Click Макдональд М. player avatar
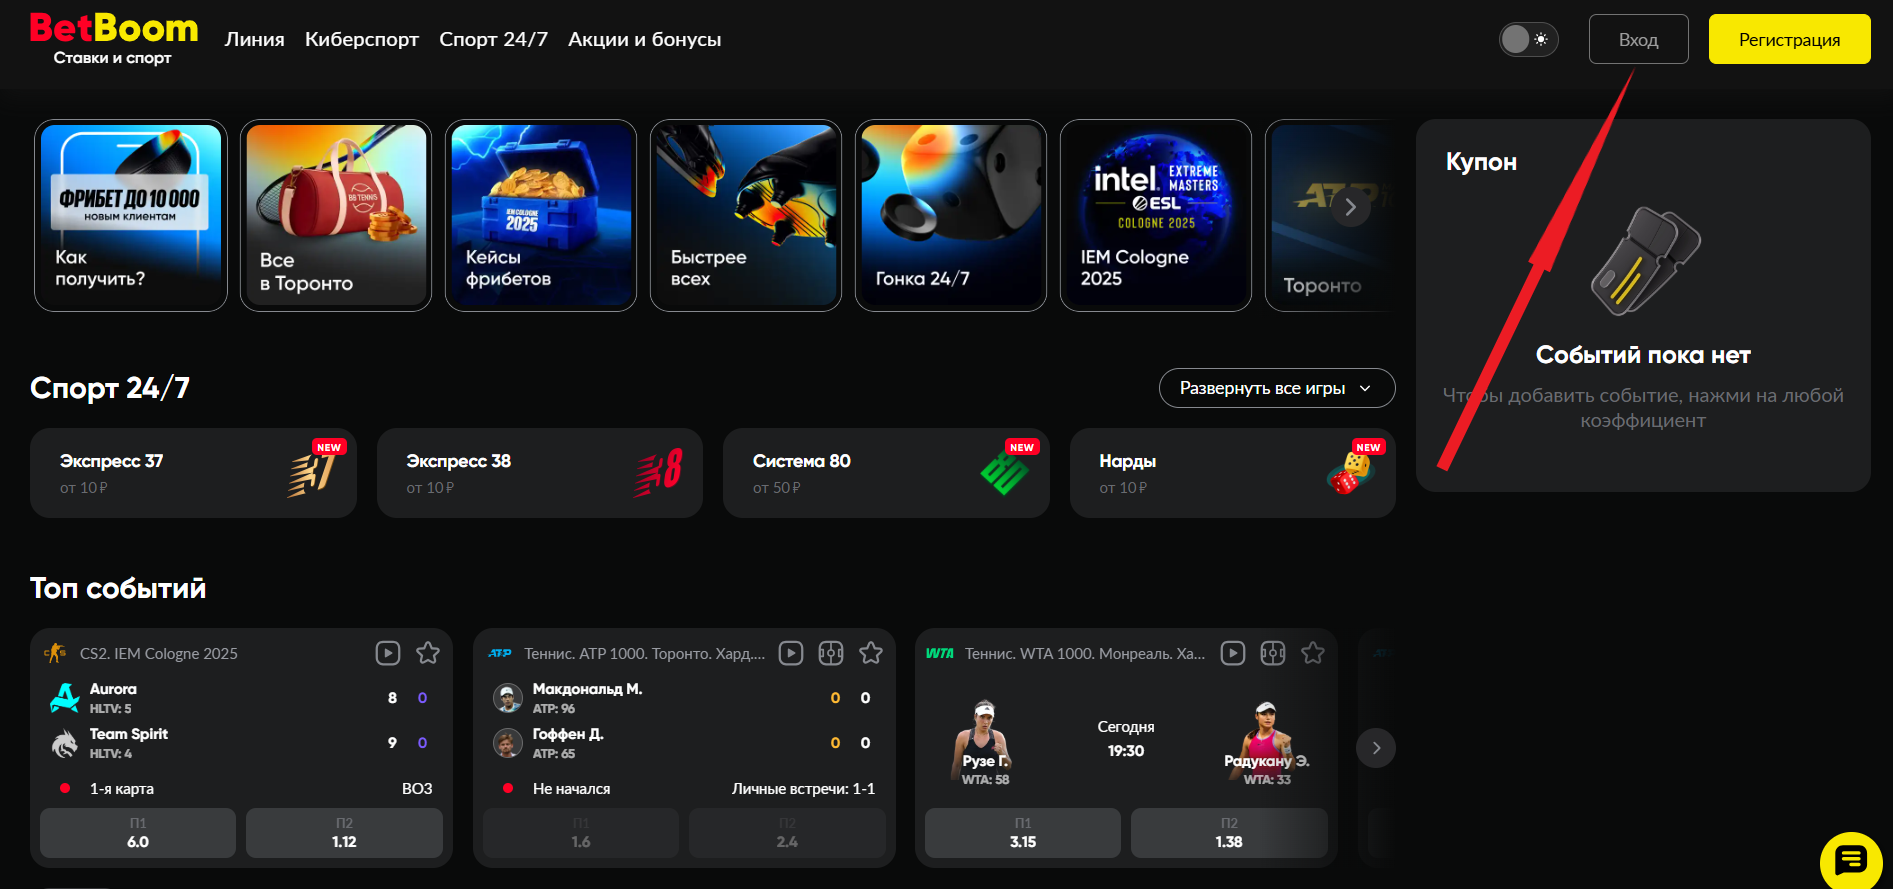The image size is (1893, 889). (x=508, y=698)
